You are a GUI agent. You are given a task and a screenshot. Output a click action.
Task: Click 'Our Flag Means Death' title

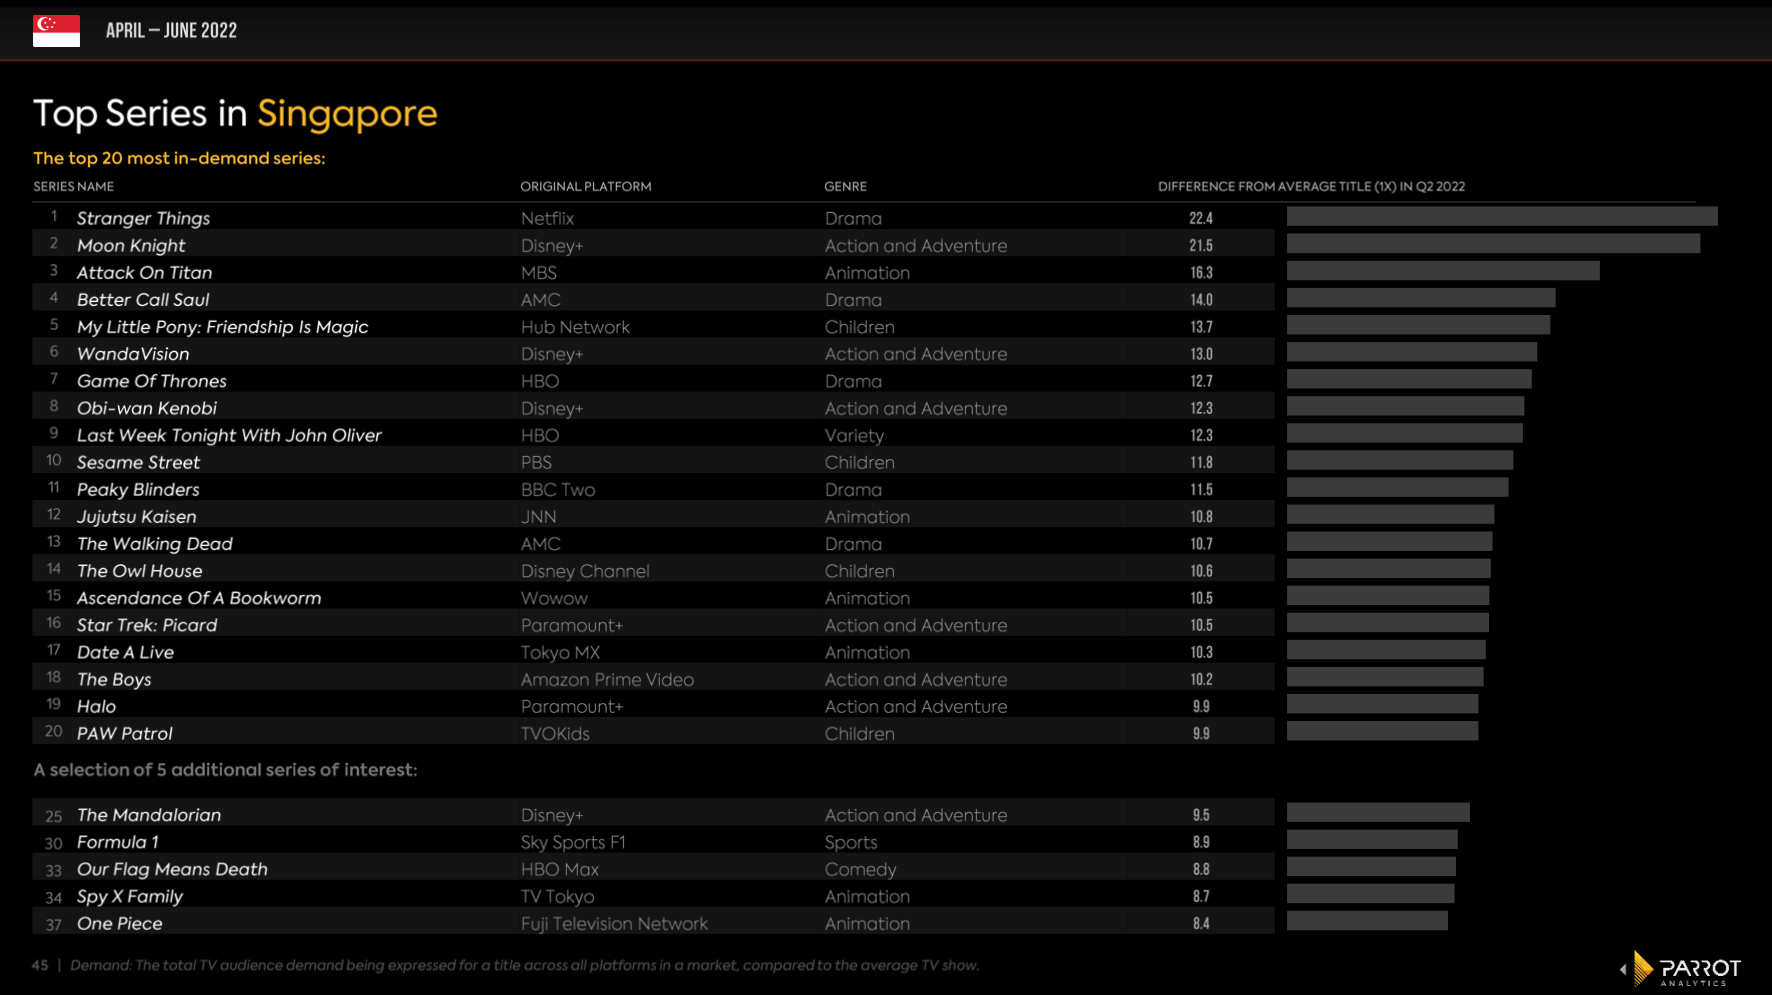(172, 869)
